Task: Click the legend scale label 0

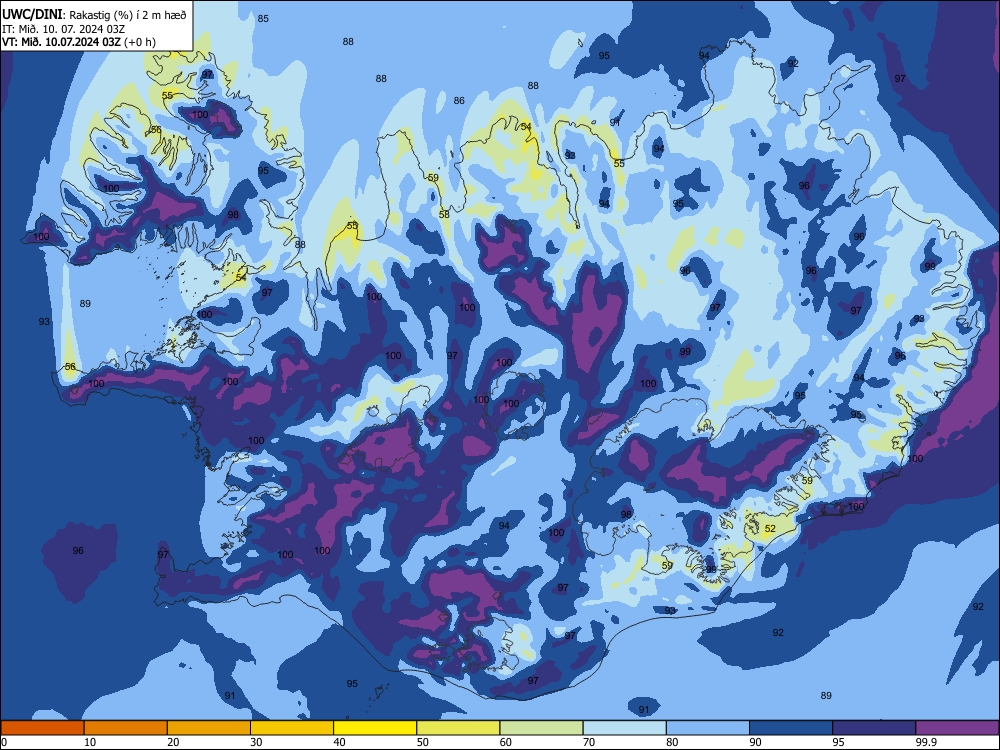Action: tap(4, 742)
